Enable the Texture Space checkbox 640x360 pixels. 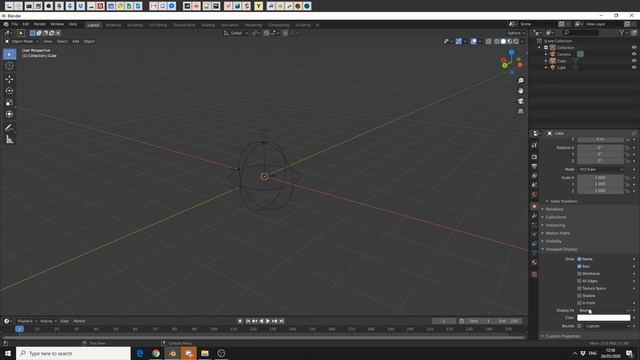(579, 289)
